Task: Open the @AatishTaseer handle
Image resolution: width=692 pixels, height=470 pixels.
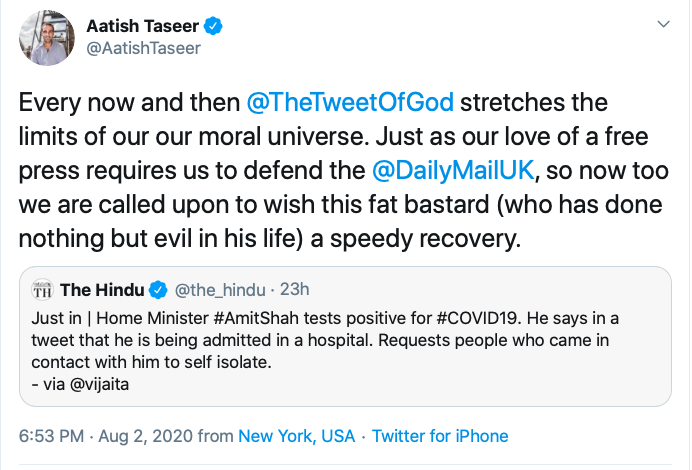Action: (144, 48)
